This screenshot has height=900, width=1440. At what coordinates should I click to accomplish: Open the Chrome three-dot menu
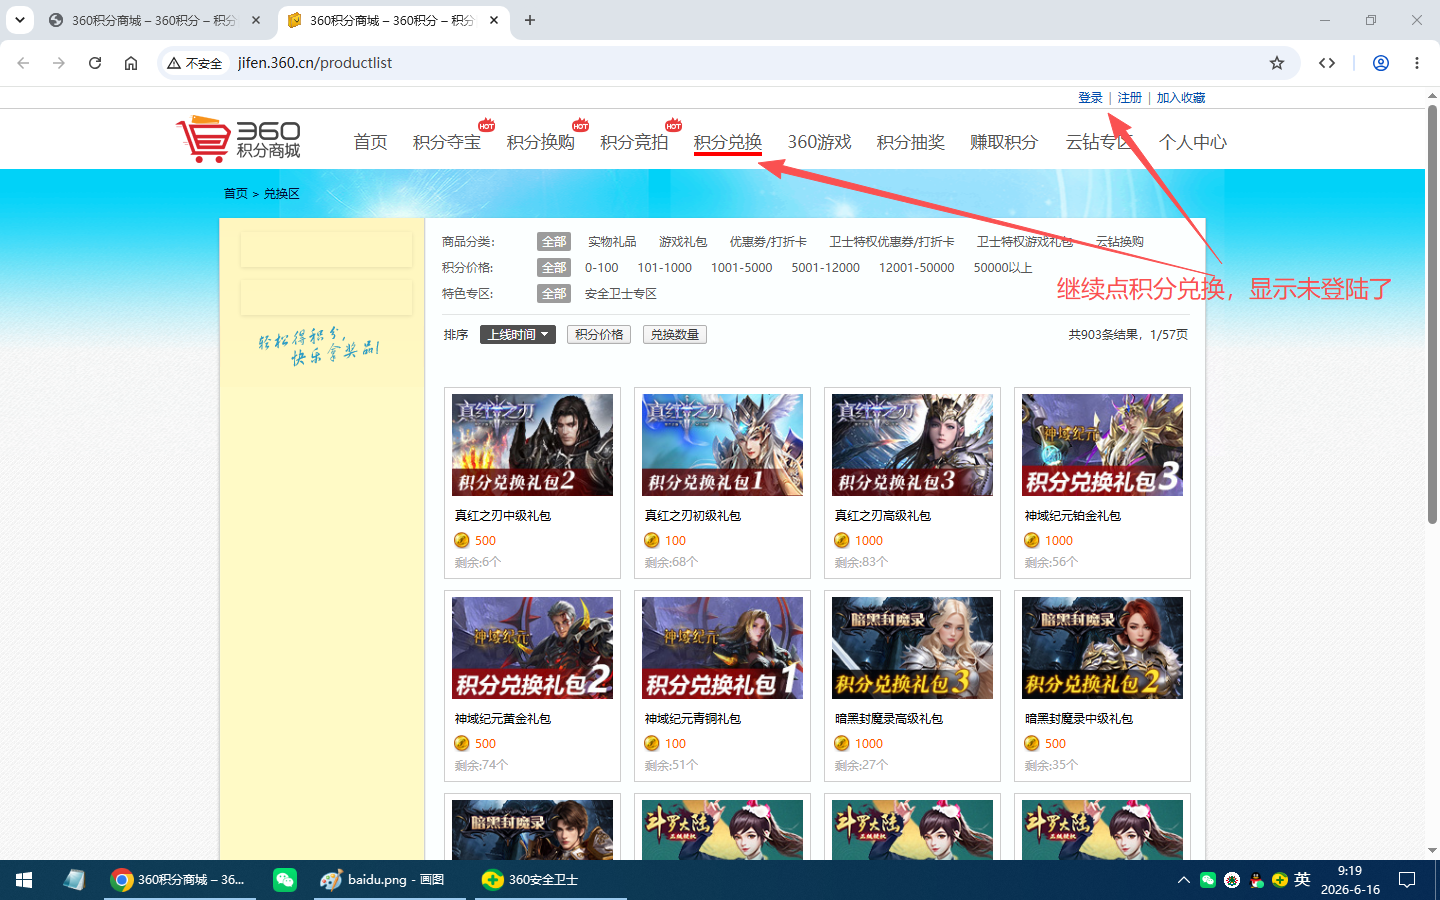[1417, 63]
